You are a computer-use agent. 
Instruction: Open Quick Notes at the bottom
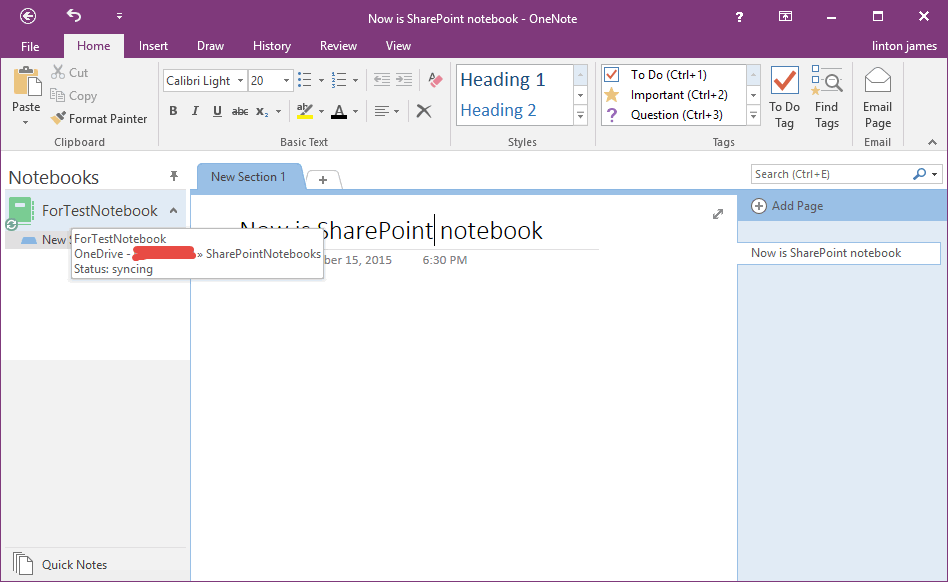click(60, 564)
